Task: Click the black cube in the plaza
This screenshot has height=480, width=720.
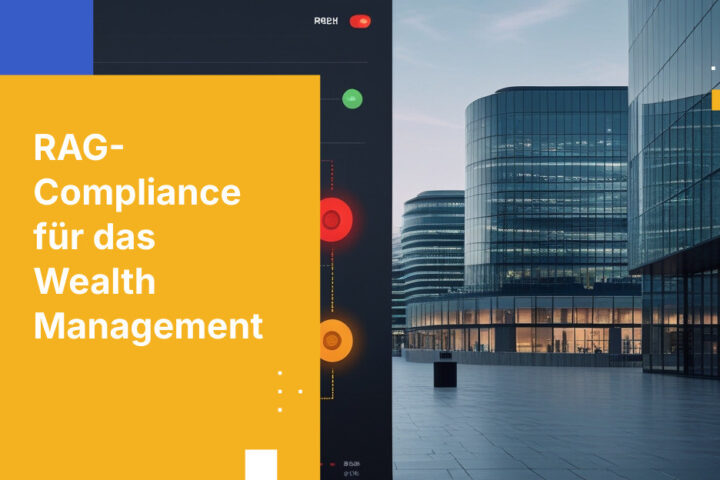Action: point(445,374)
